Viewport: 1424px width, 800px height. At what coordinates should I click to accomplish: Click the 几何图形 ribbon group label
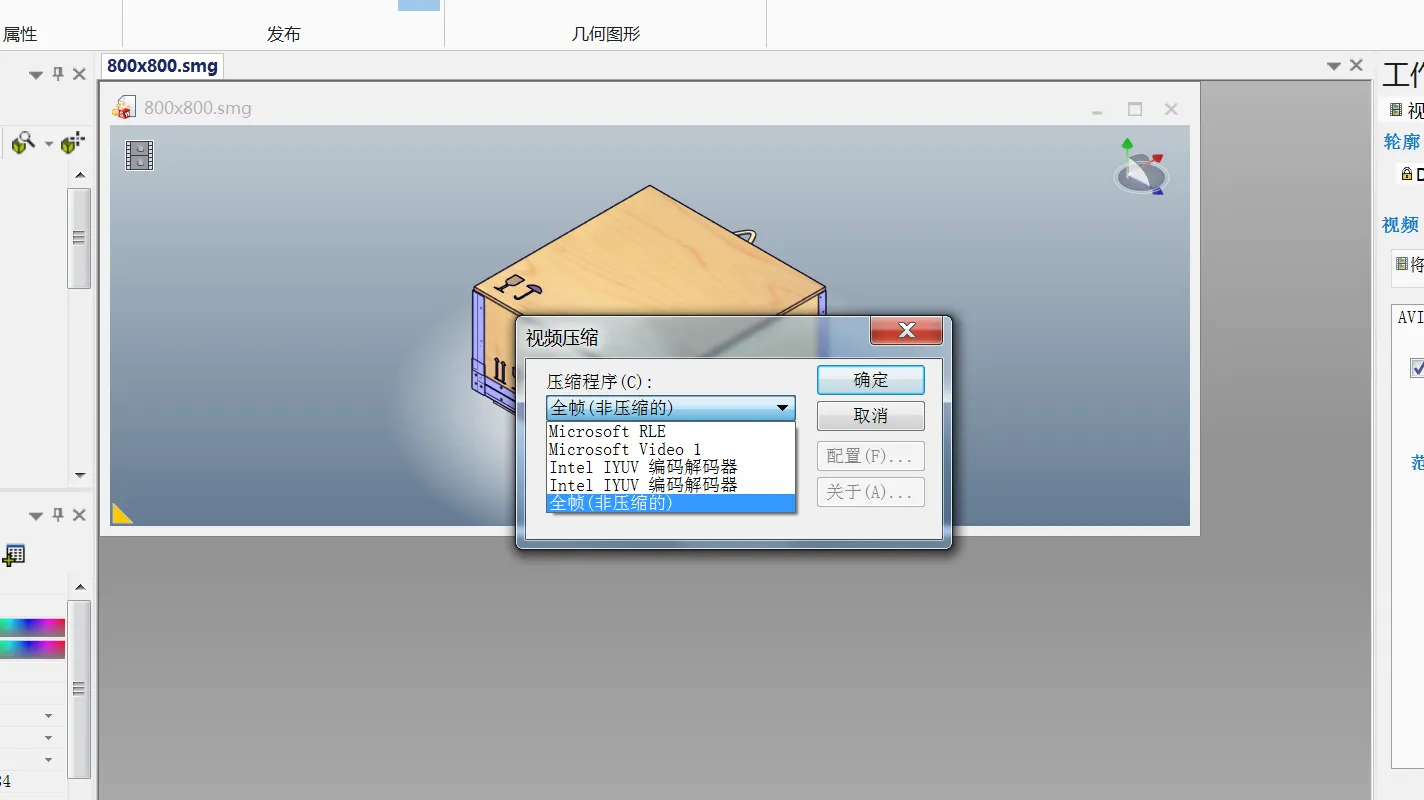(x=606, y=34)
